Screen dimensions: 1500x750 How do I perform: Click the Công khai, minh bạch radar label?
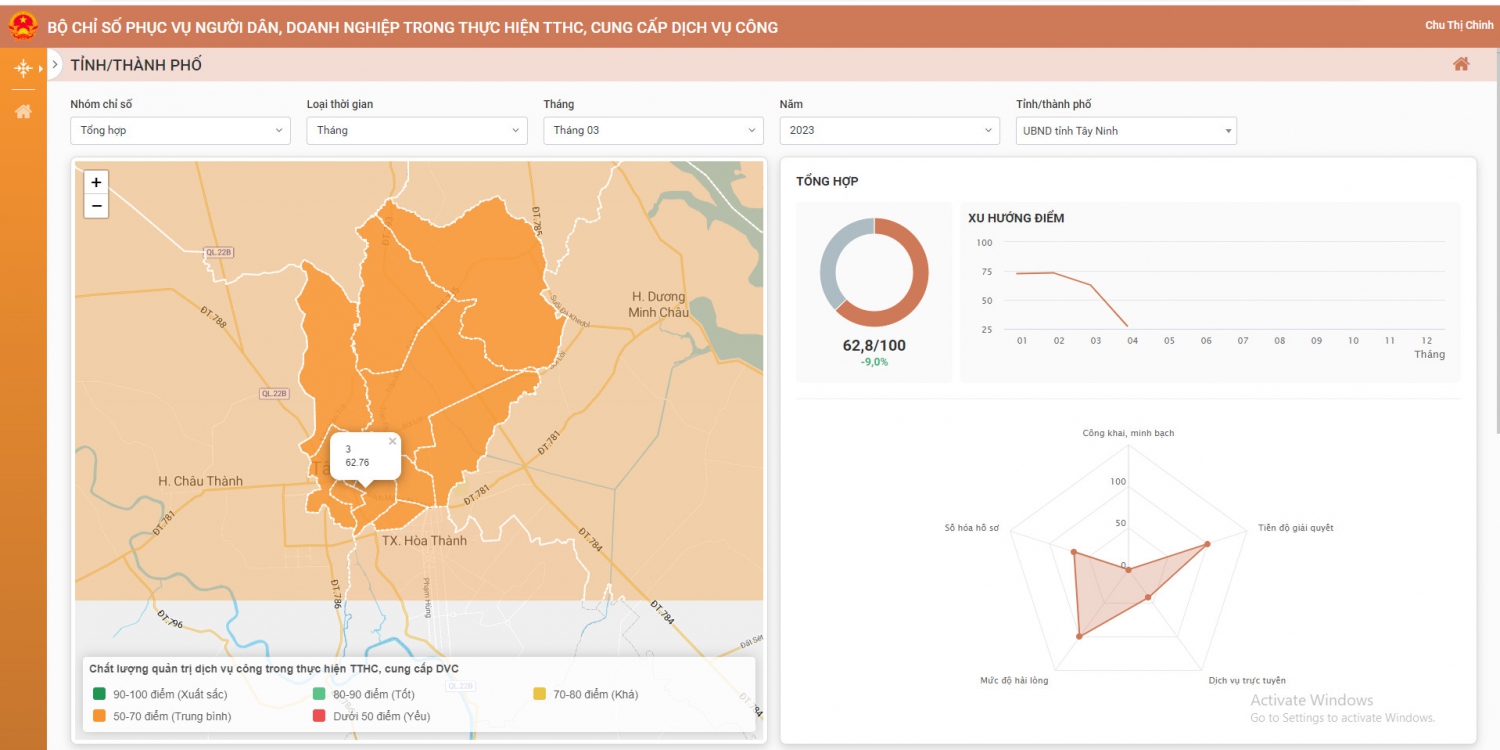(1128, 433)
